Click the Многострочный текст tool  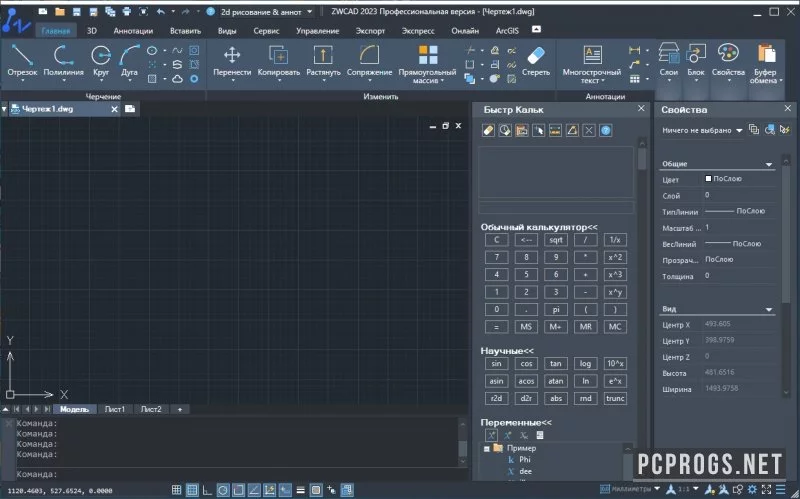(x=592, y=64)
